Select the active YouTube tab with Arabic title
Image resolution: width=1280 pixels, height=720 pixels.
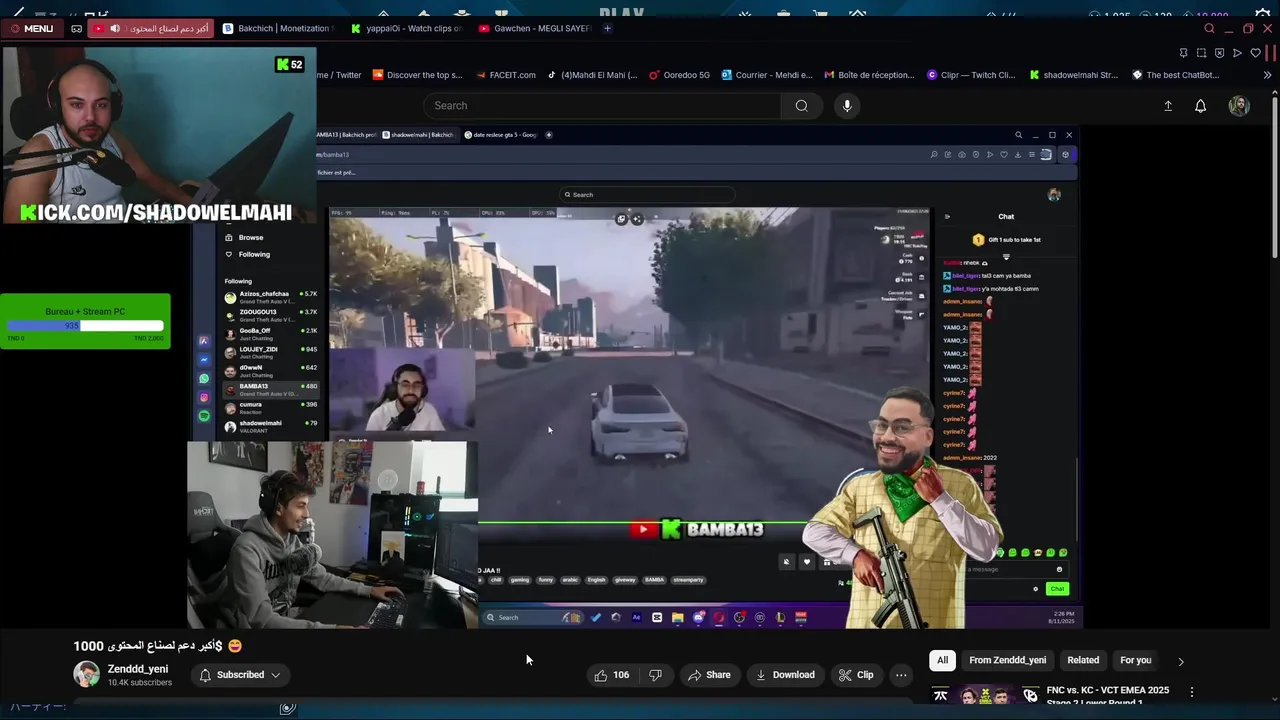tap(153, 29)
